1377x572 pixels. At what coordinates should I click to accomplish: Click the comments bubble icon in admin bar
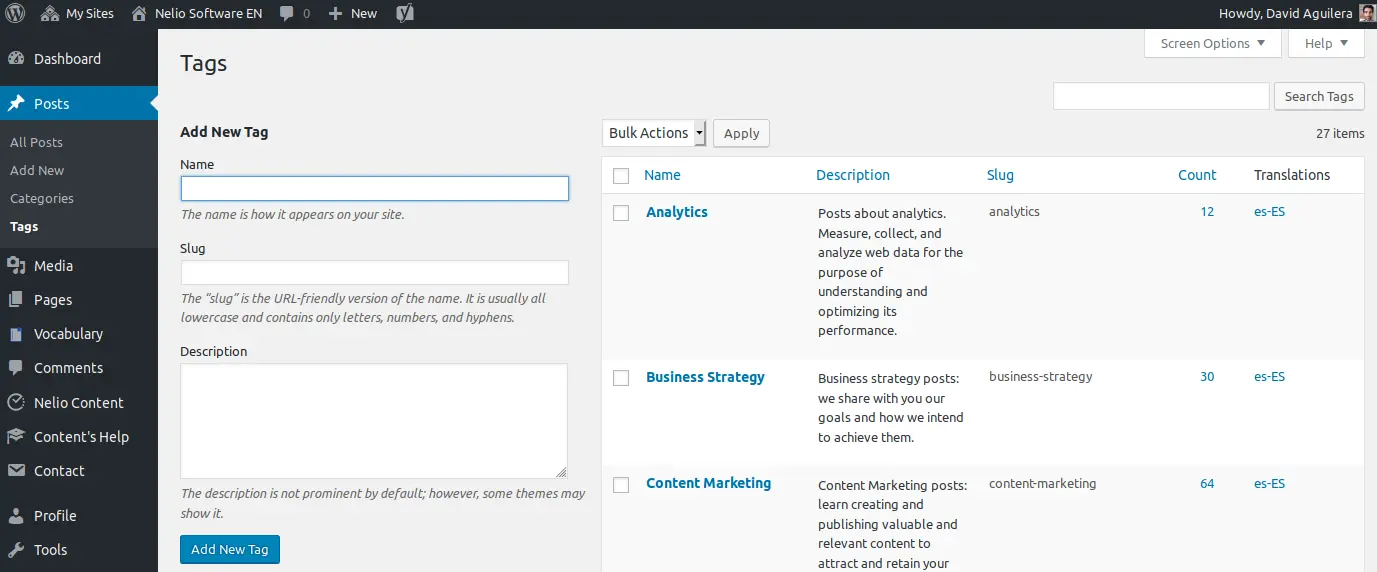click(288, 14)
